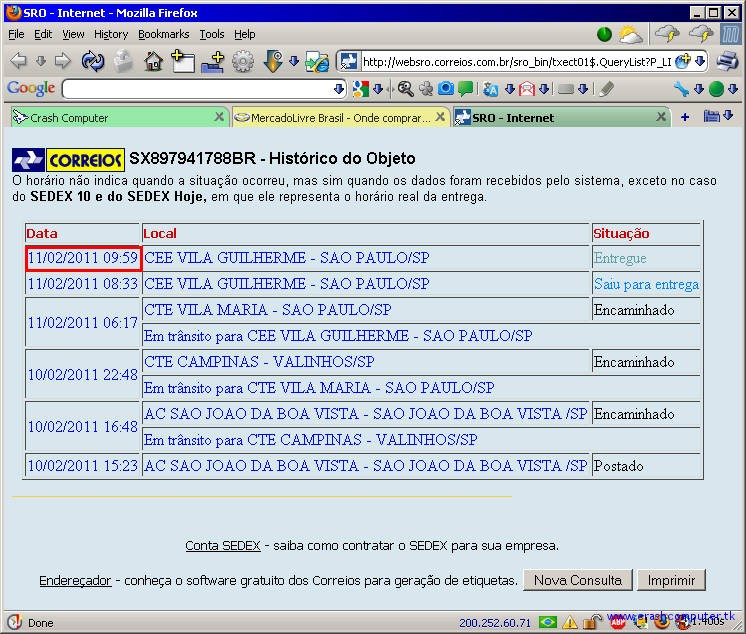Click the open padlock status bar icon
Image resolution: width=746 pixels, height=634 pixels.
tap(593, 622)
